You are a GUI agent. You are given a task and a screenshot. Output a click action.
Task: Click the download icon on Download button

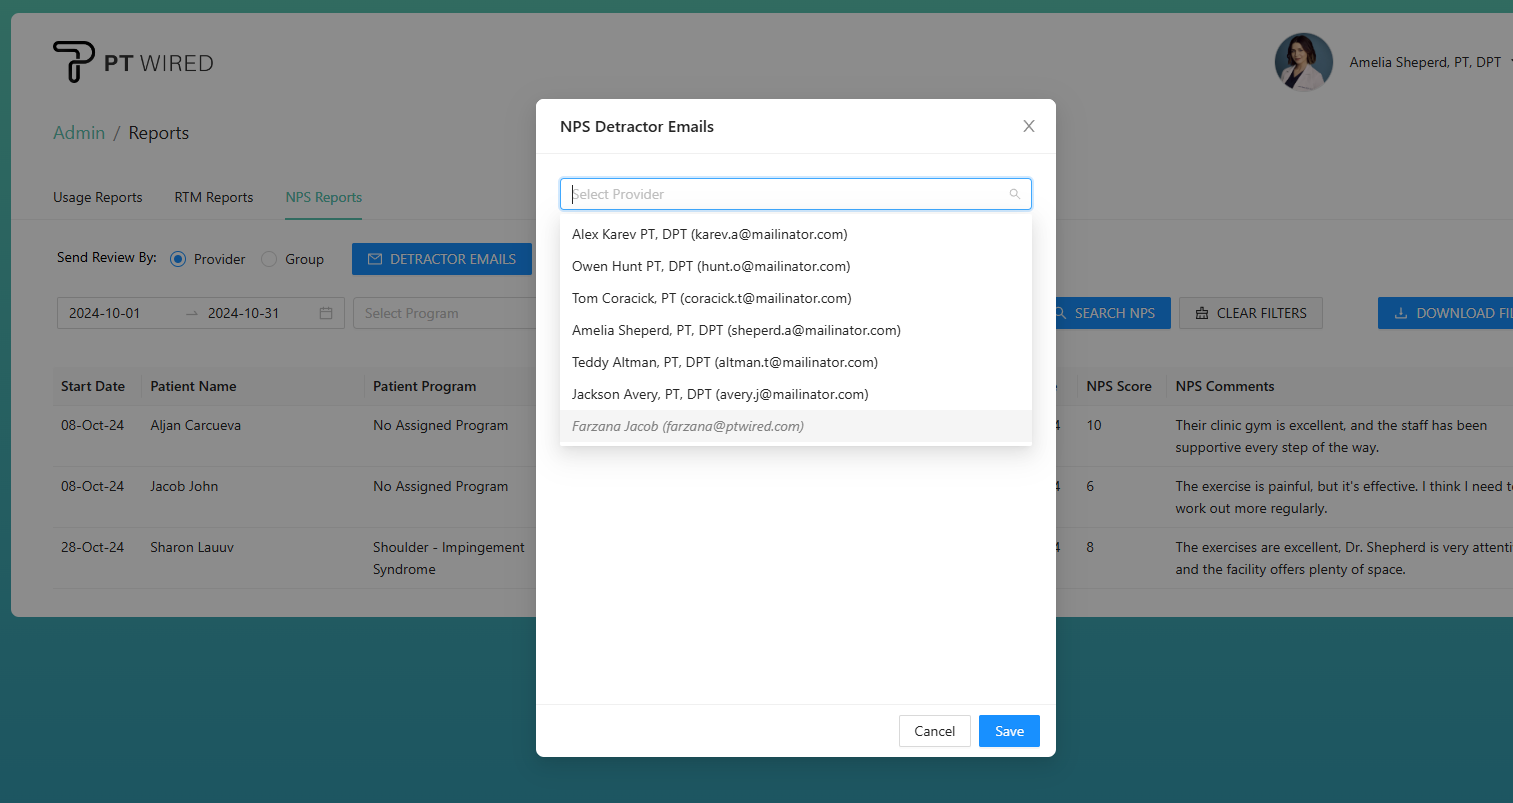[1401, 313]
